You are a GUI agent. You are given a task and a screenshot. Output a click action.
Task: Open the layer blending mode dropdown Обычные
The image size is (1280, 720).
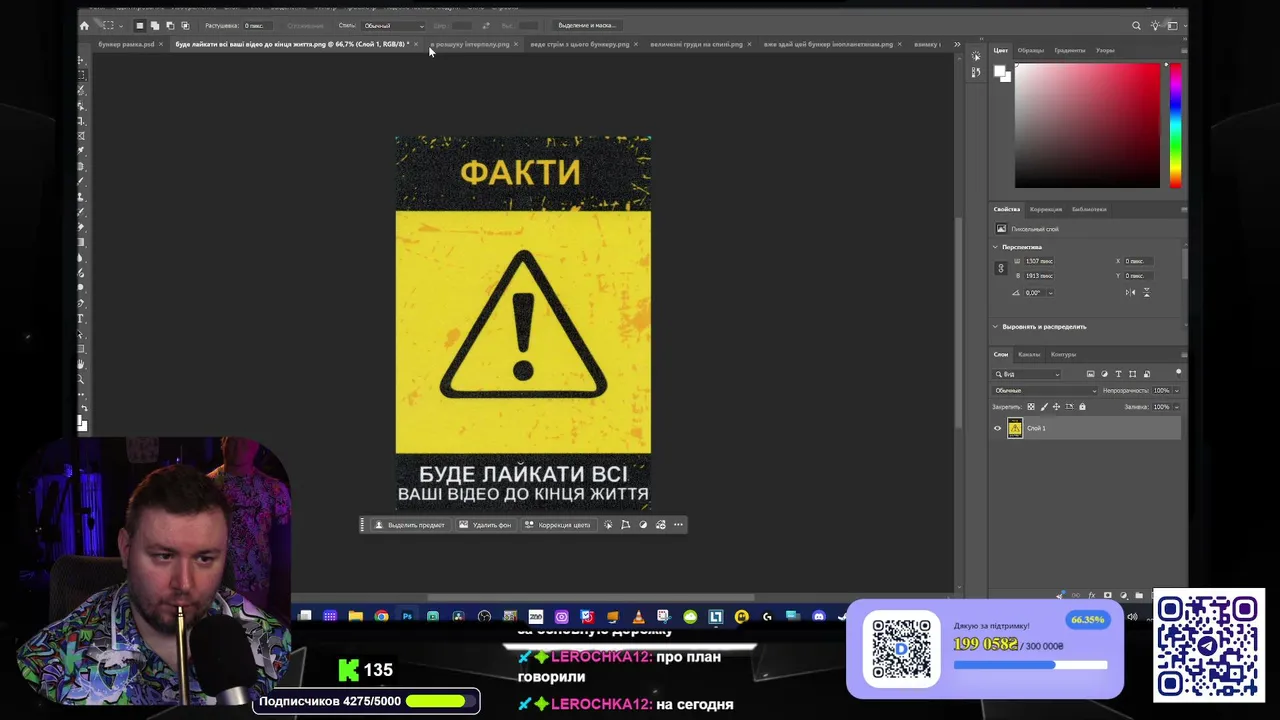click(1045, 390)
